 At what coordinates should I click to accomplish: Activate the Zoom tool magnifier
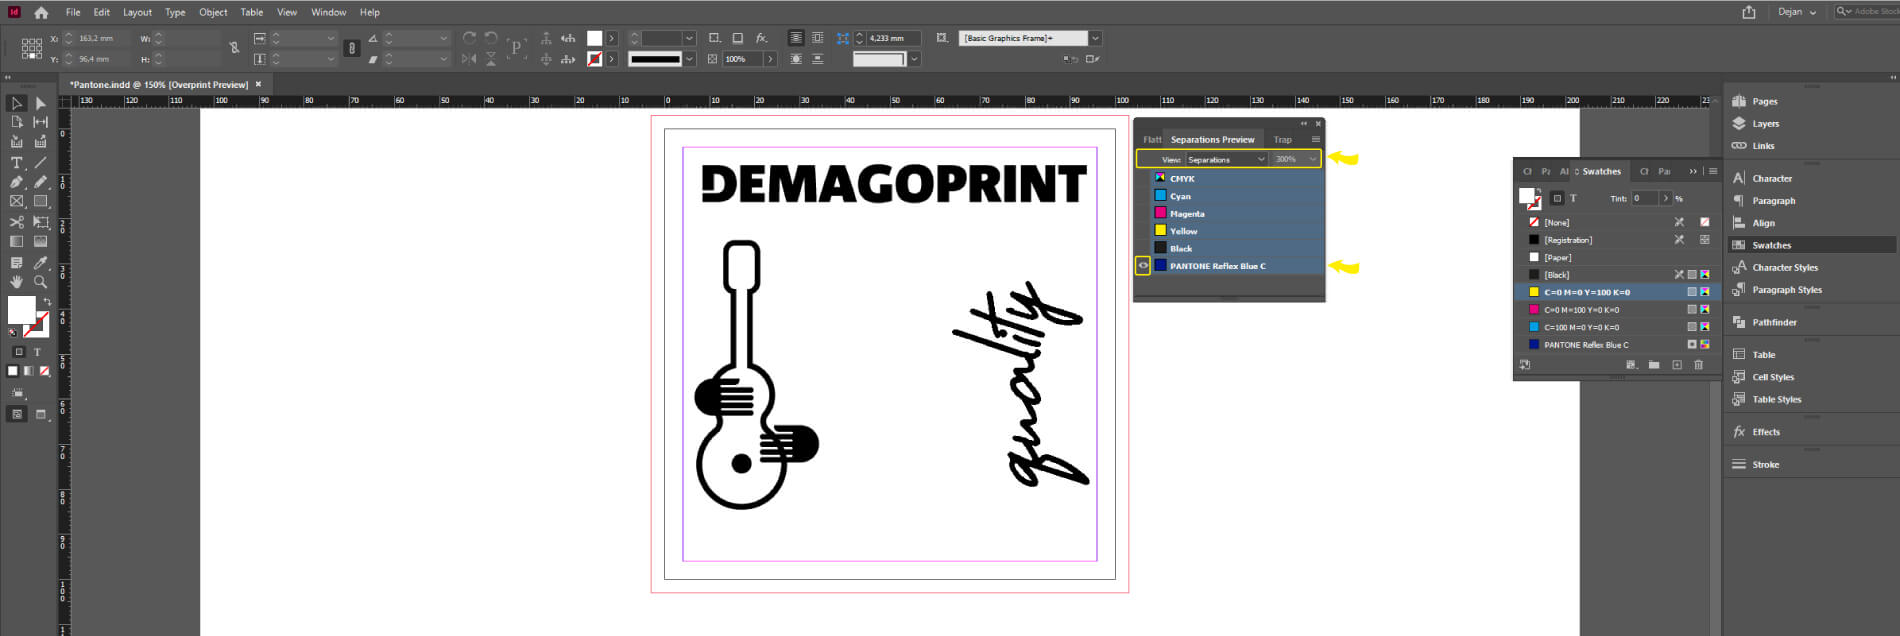tap(40, 282)
